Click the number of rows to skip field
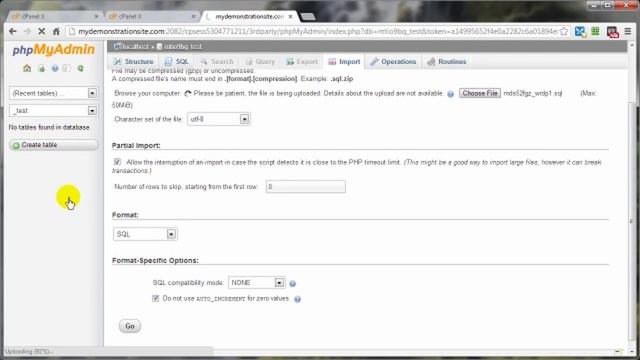 (x=305, y=187)
